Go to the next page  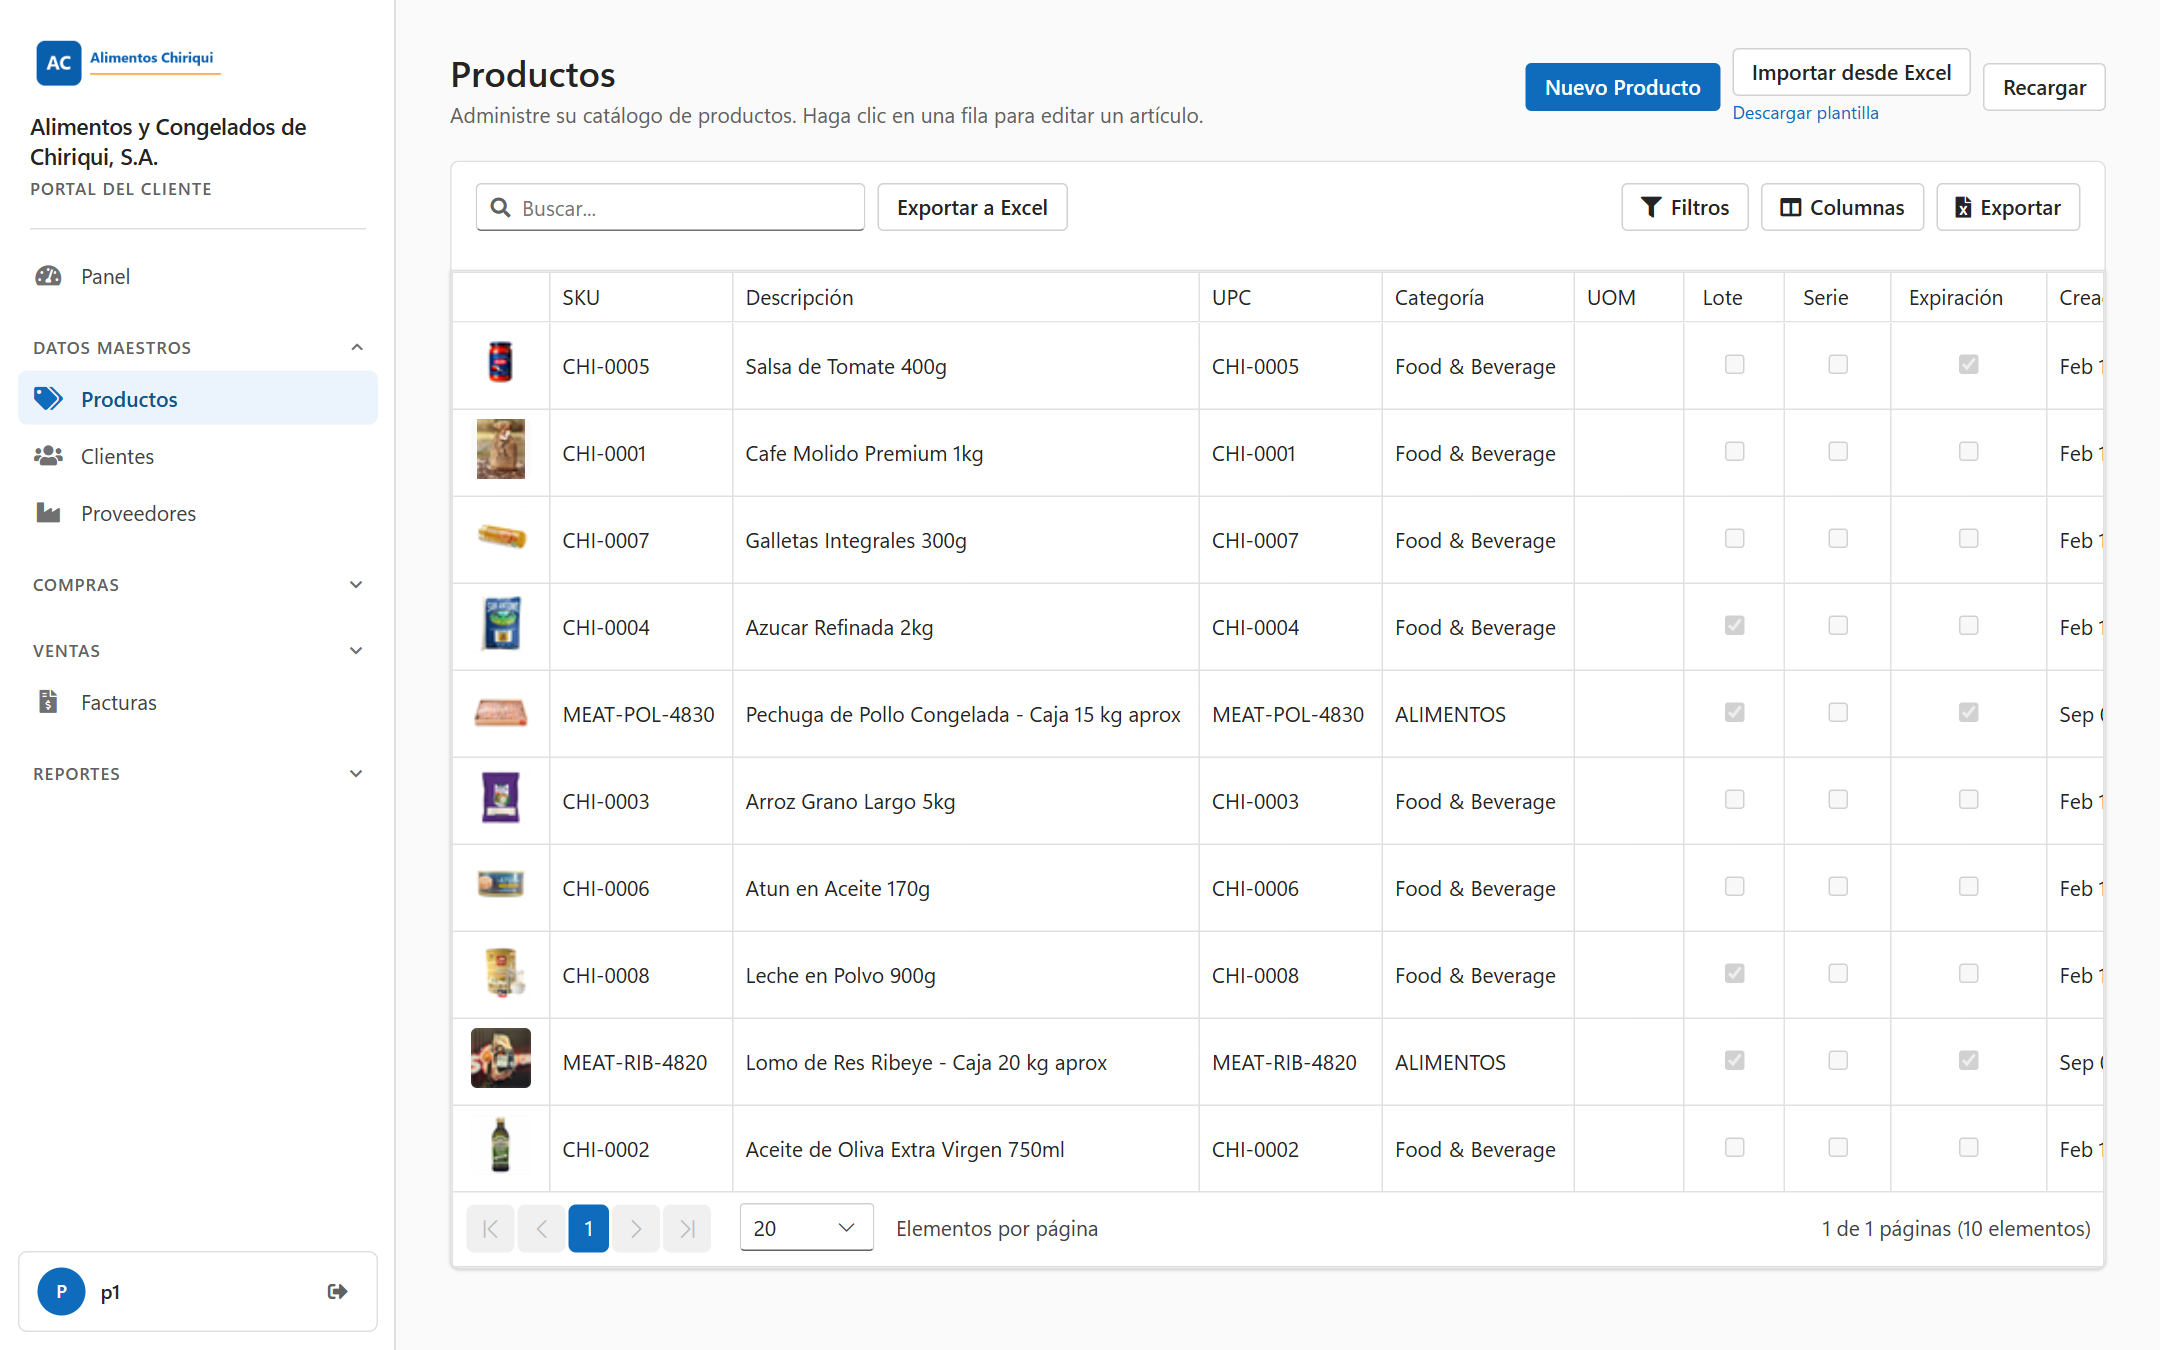click(636, 1228)
